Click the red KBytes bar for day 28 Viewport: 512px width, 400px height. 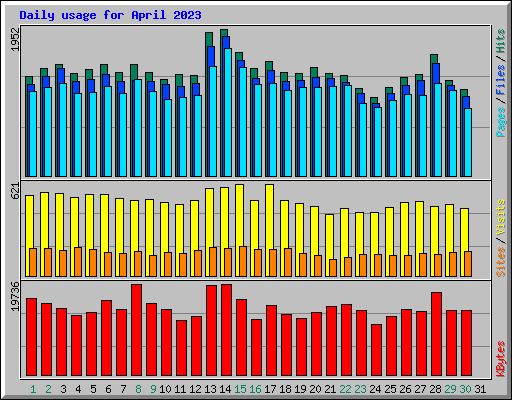click(437, 334)
